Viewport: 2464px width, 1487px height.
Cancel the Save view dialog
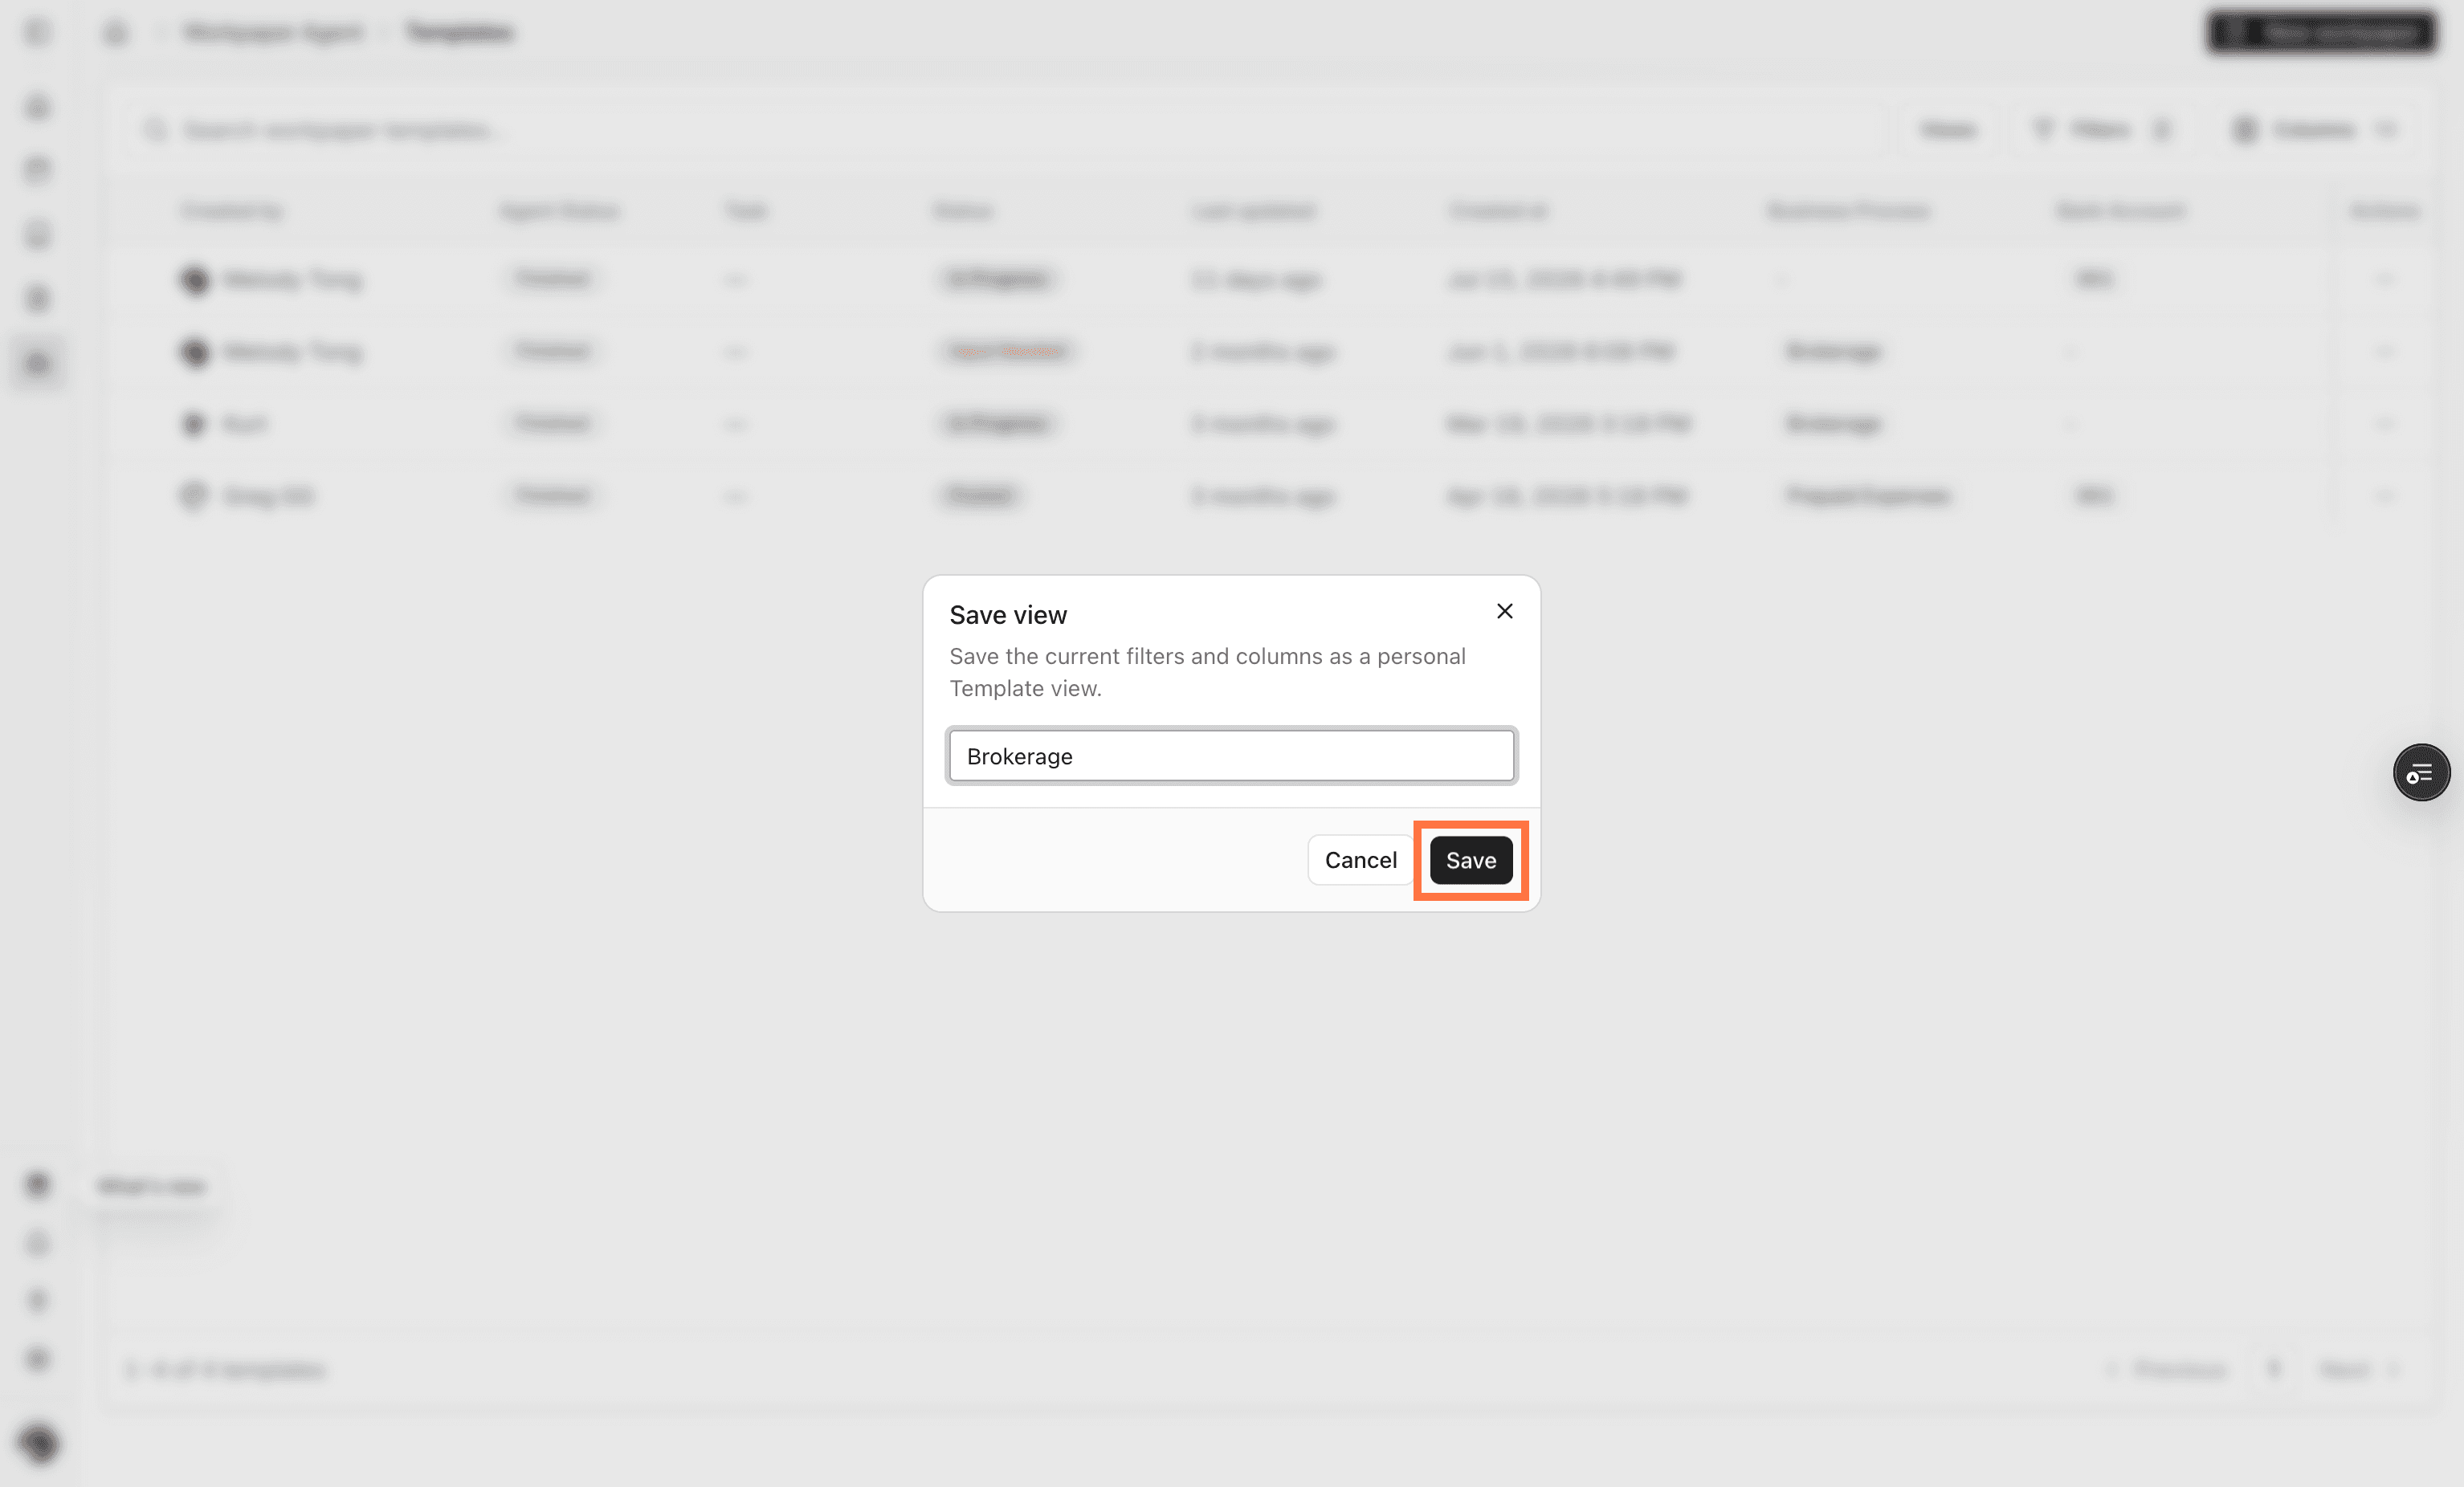click(x=1360, y=860)
